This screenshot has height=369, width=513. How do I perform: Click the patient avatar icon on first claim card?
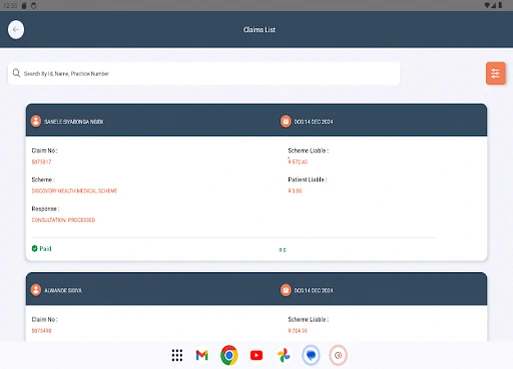(x=36, y=121)
